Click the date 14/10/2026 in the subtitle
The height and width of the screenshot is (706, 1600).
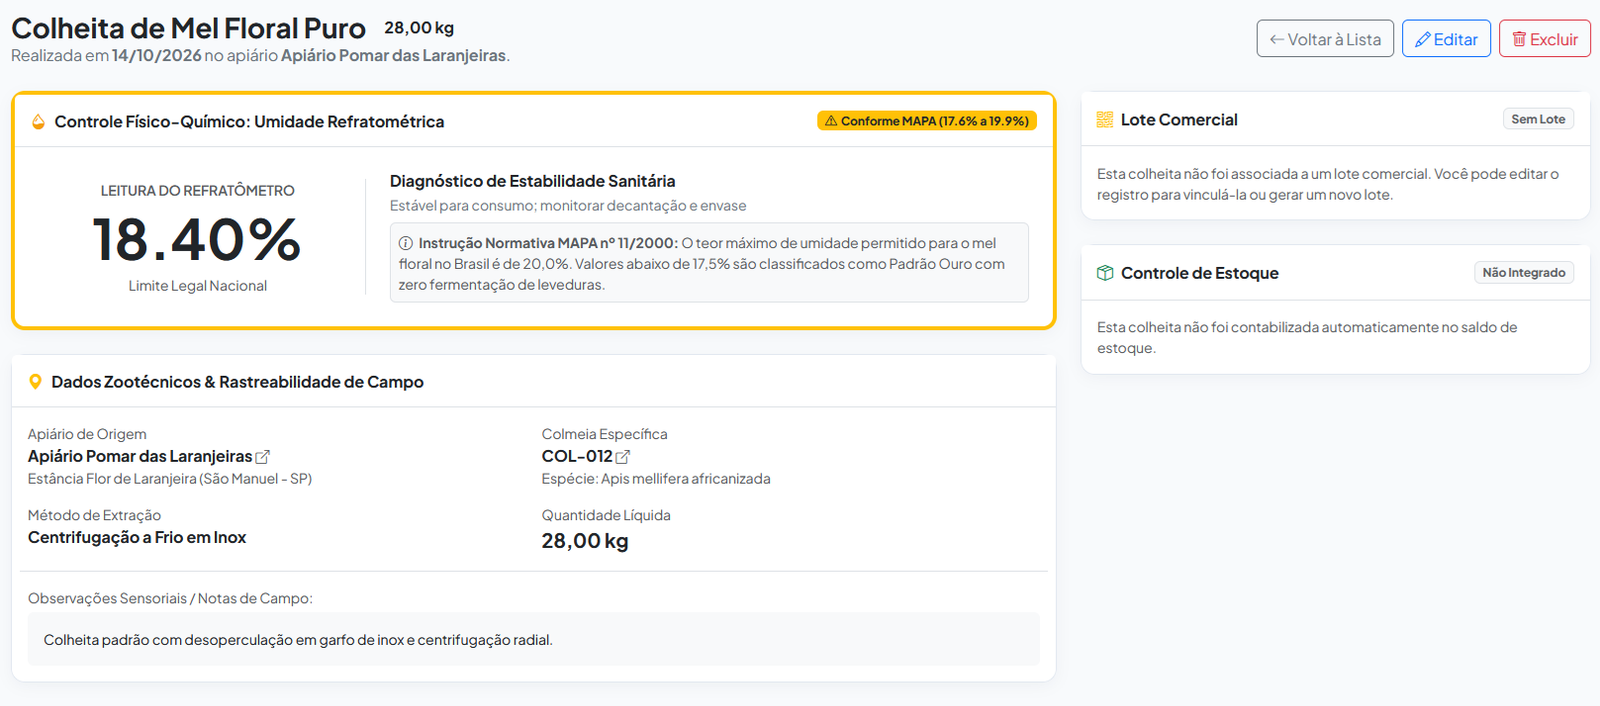157,55
